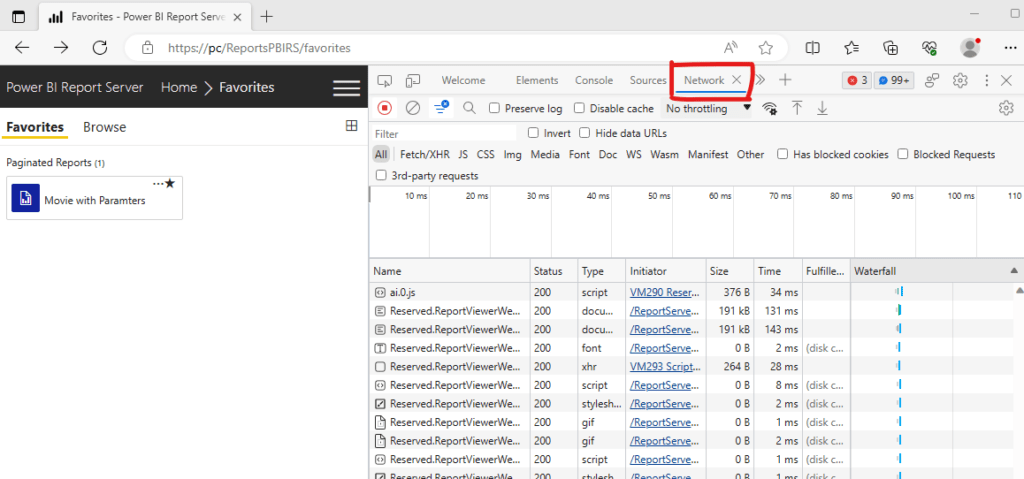Screen dimensions: 1024x479
Task: Open the No throttling dropdown
Action: 707,108
